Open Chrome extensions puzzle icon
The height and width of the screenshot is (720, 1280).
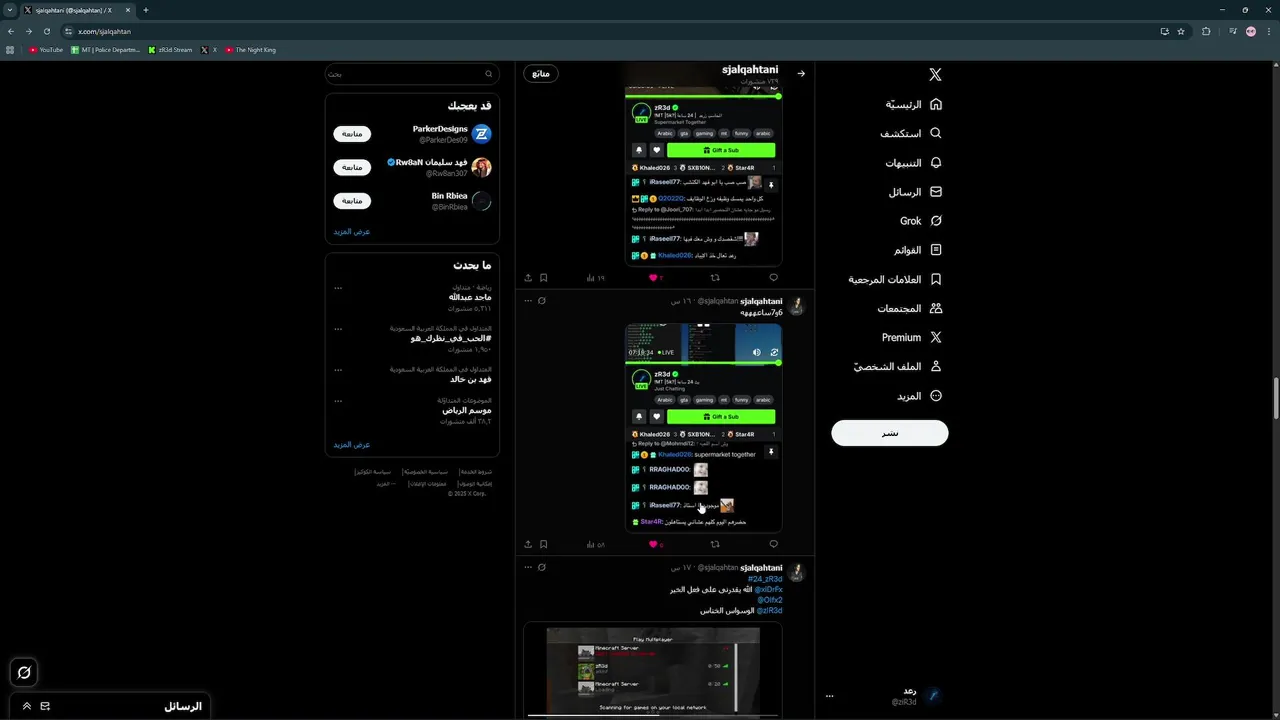click(x=1206, y=31)
